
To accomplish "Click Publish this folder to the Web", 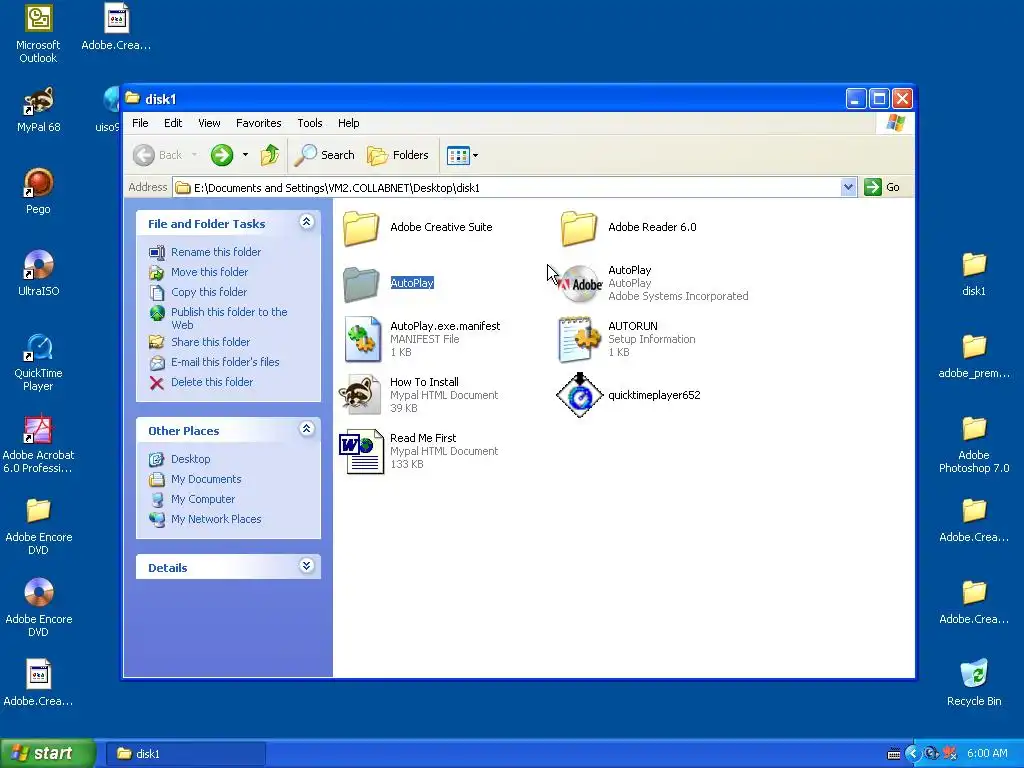I will click(x=229, y=319).
